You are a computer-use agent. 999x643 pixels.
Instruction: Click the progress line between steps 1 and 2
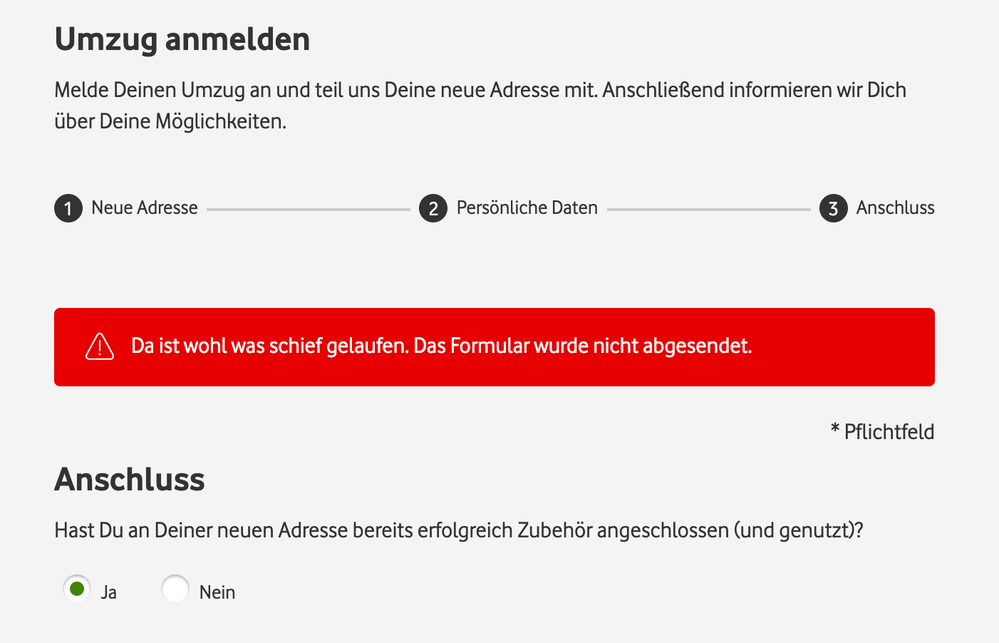click(x=308, y=210)
